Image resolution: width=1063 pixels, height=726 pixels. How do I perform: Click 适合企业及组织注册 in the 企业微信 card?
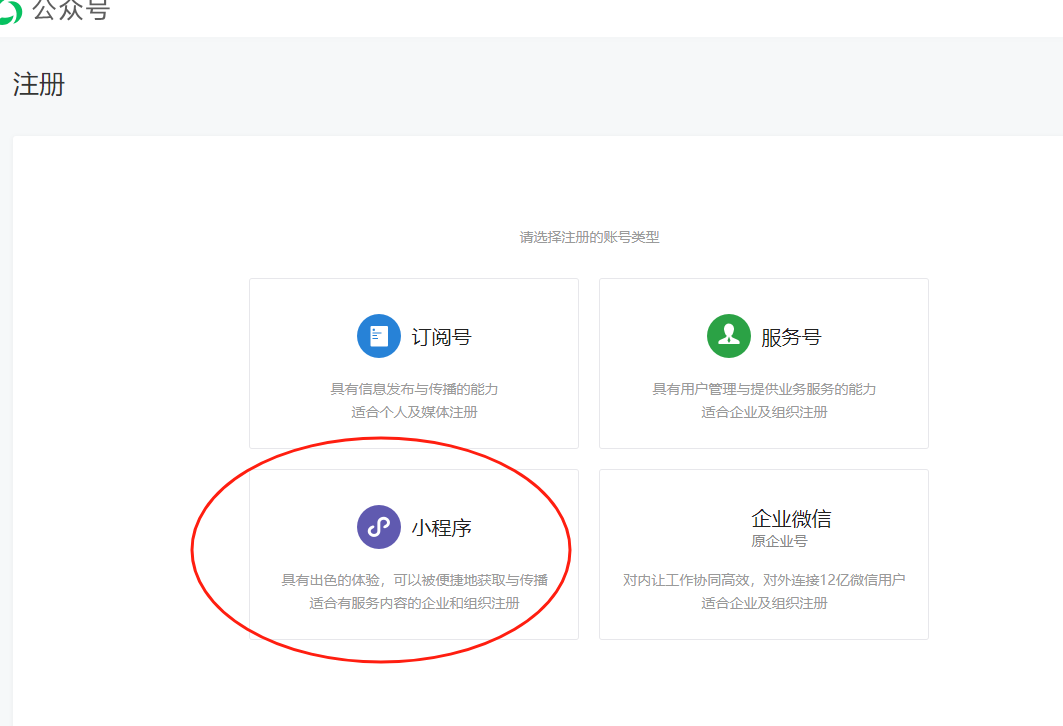[x=764, y=603]
